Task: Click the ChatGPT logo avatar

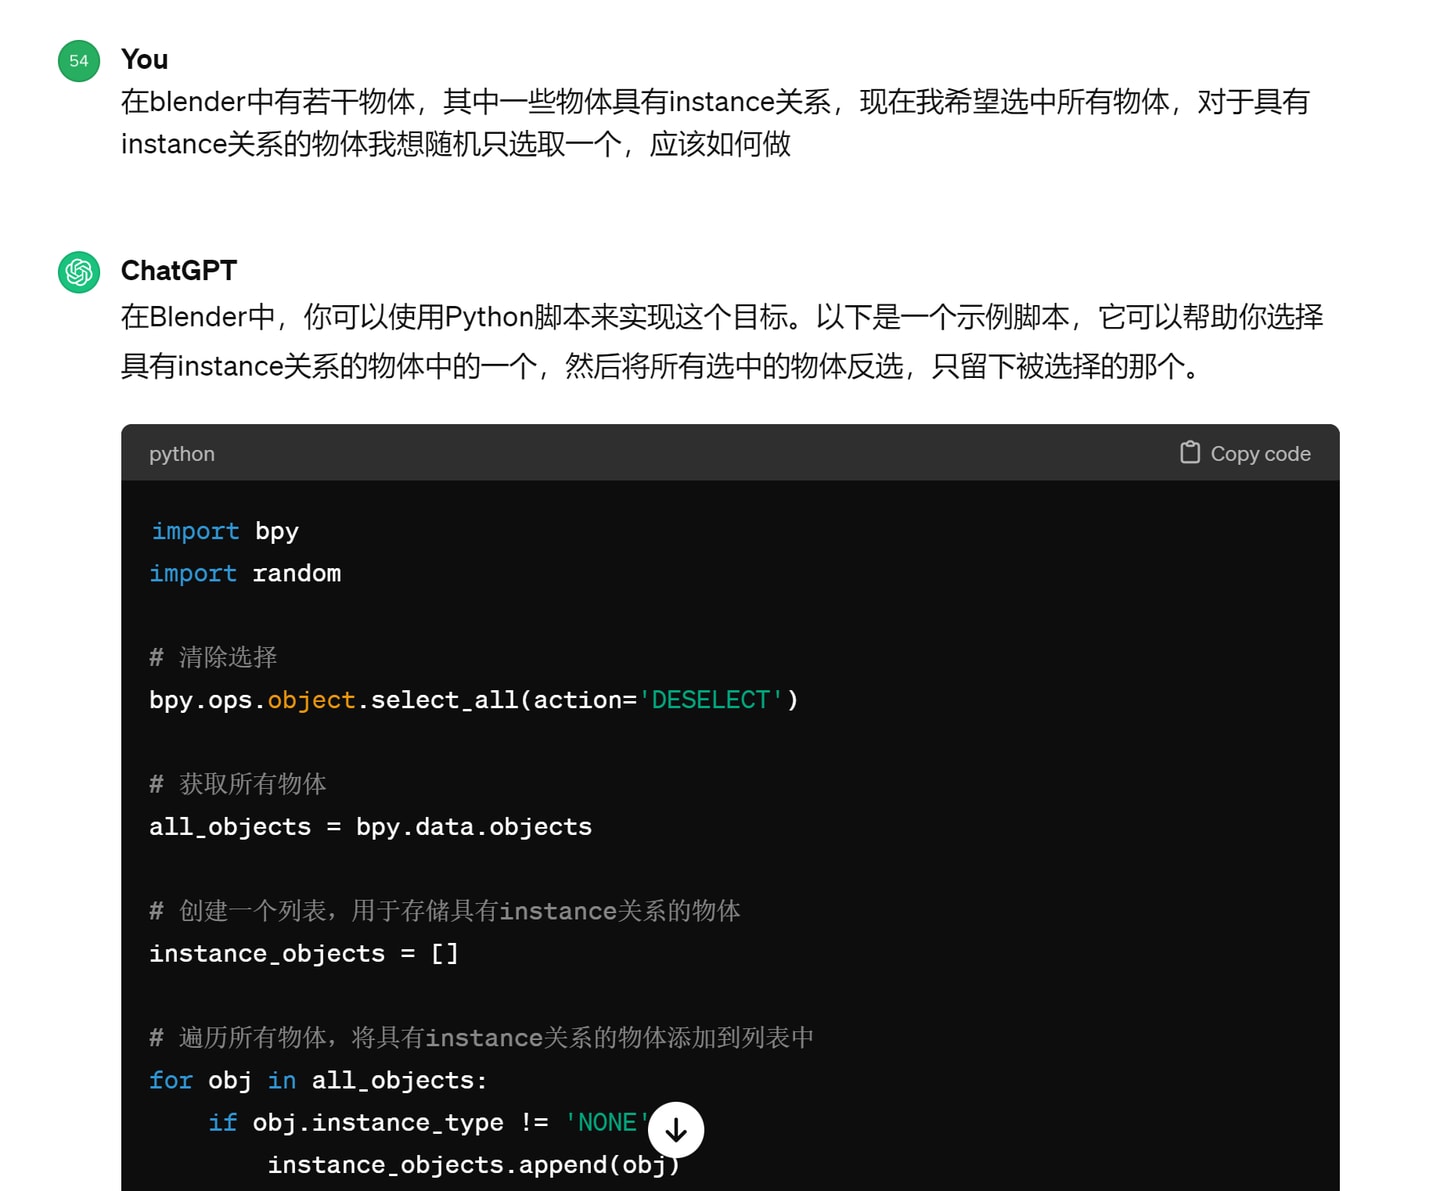Action: (79, 272)
